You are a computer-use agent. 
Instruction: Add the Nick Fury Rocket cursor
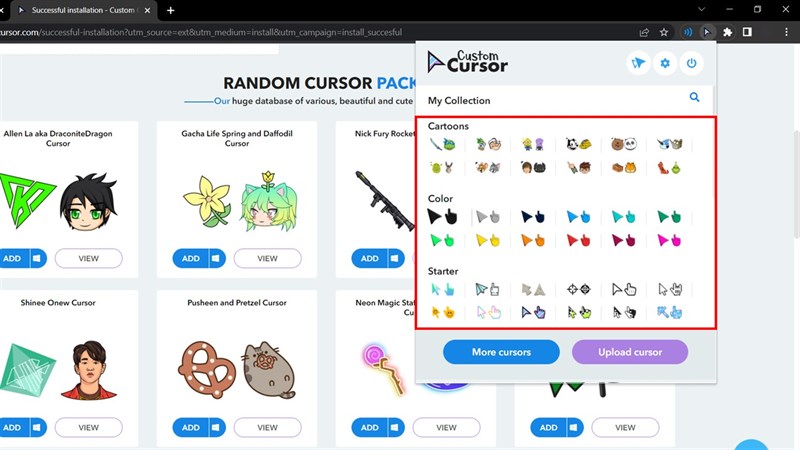point(369,258)
